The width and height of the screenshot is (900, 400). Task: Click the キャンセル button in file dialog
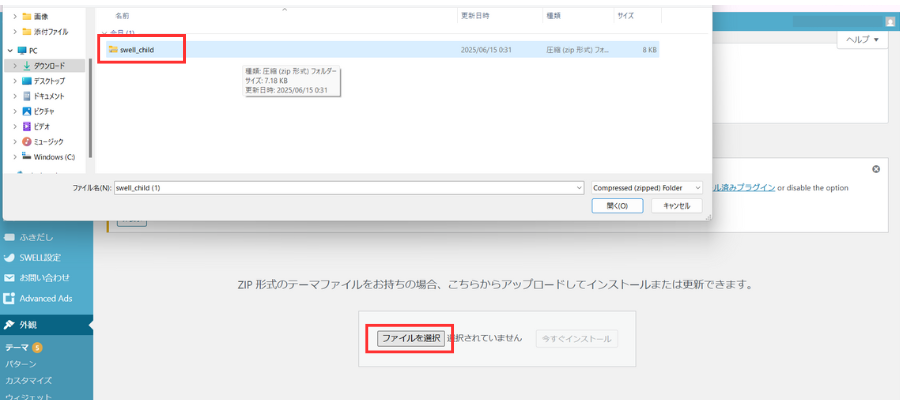point(676,205)
